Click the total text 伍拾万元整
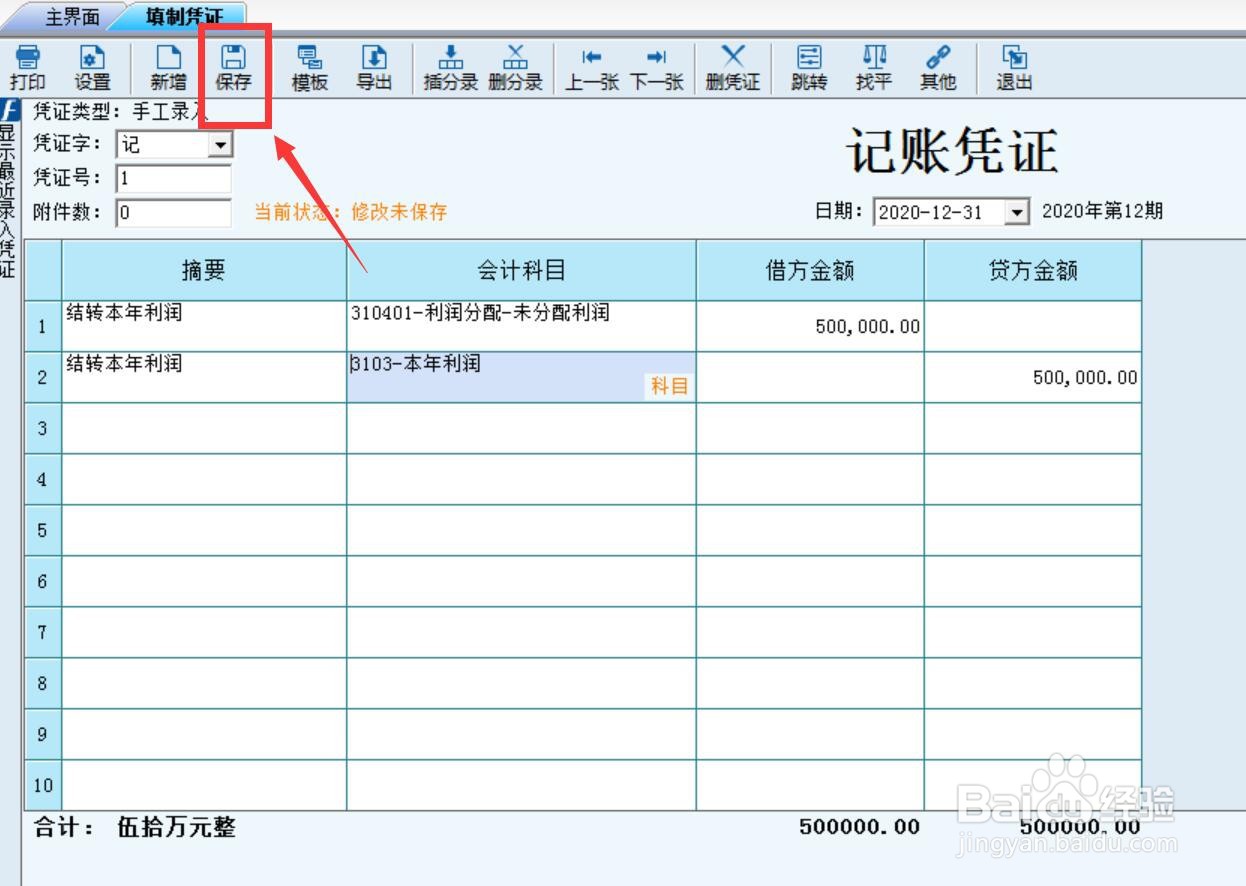Viewport: 1246px width, 886px height. pyautogui.click(x=176, y=827)
